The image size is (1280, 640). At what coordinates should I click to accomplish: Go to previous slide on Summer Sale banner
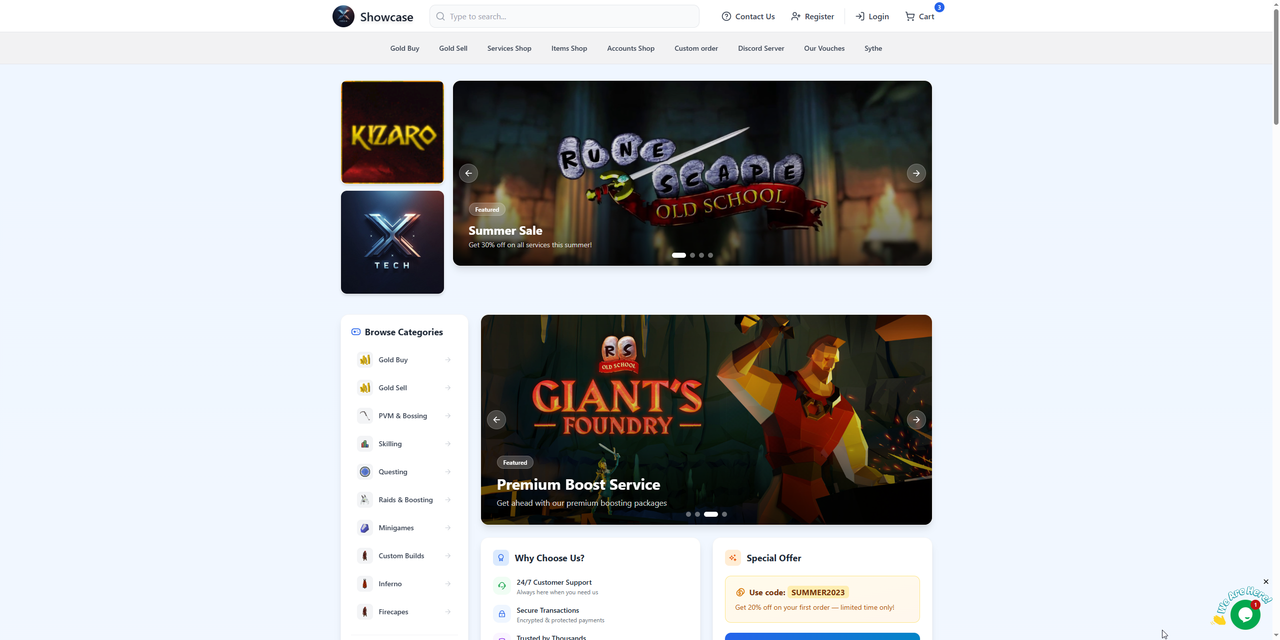click(x=468, y=173)
